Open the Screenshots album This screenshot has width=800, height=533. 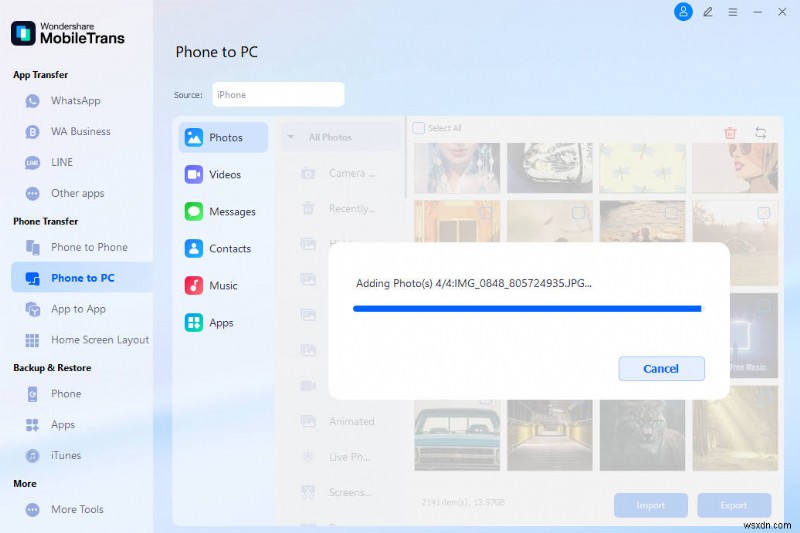(x=337, y=492)
